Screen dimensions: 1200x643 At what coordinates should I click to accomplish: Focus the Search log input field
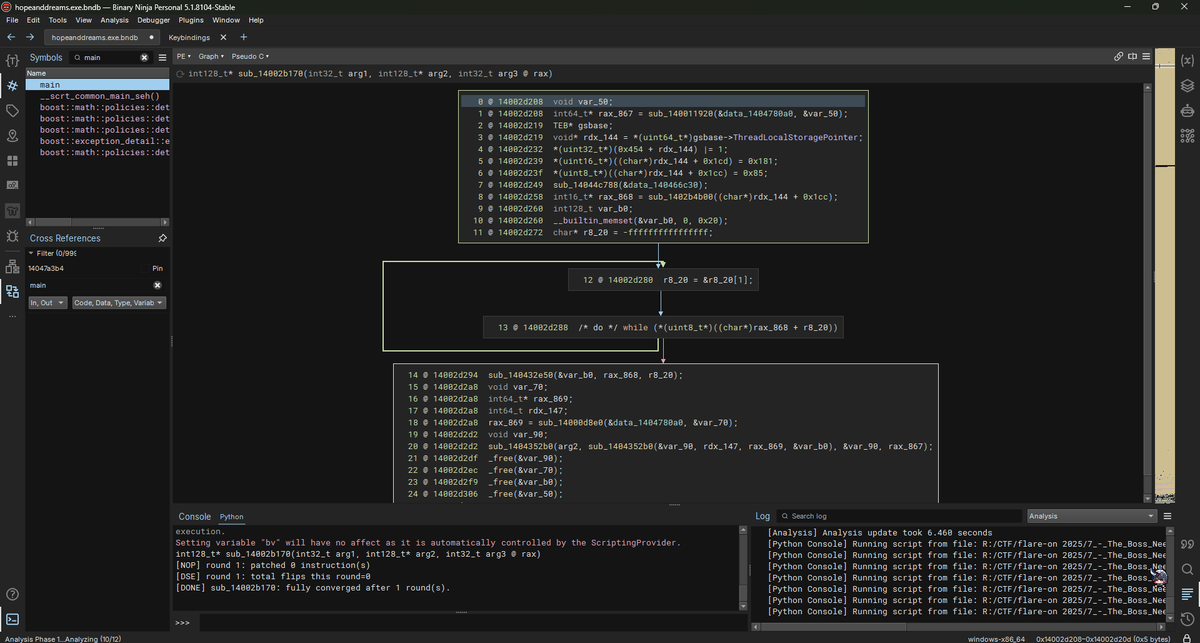(900, 516)
